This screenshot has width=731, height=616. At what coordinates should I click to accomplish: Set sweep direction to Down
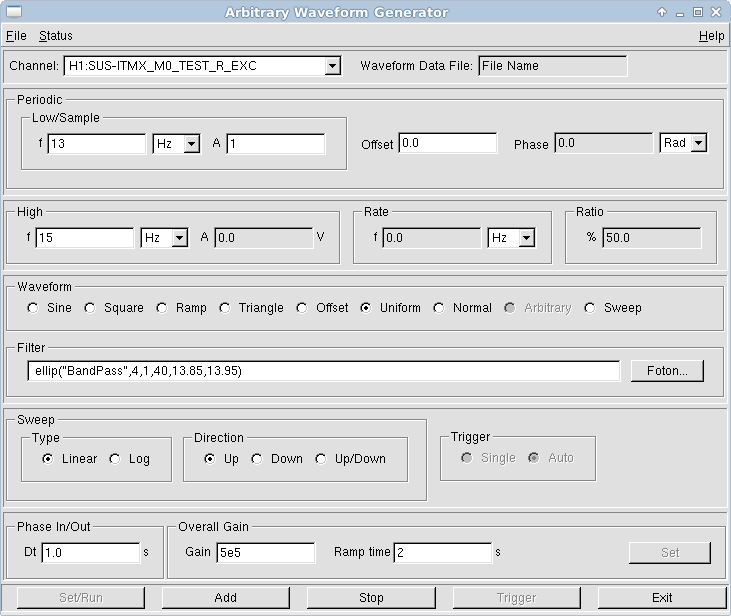click(x=256, y=459)
